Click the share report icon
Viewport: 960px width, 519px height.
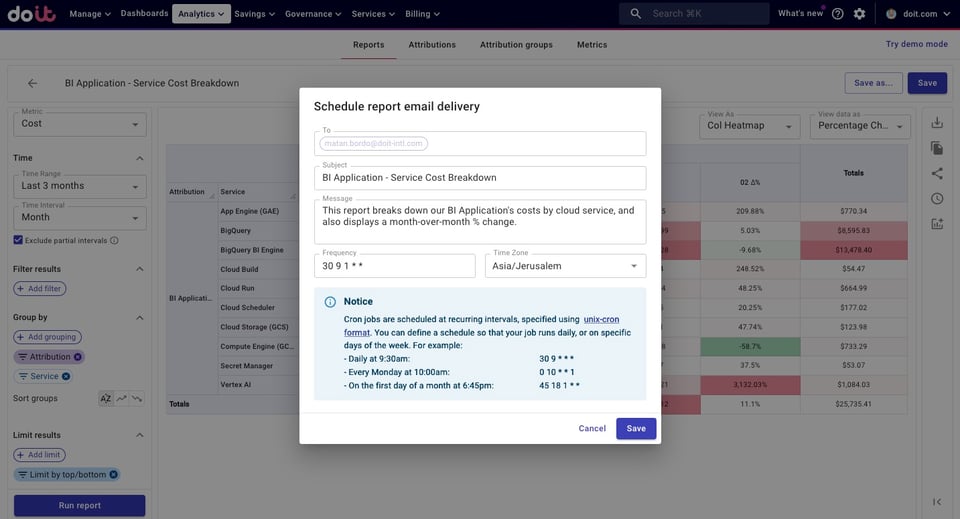pos(937,174)
